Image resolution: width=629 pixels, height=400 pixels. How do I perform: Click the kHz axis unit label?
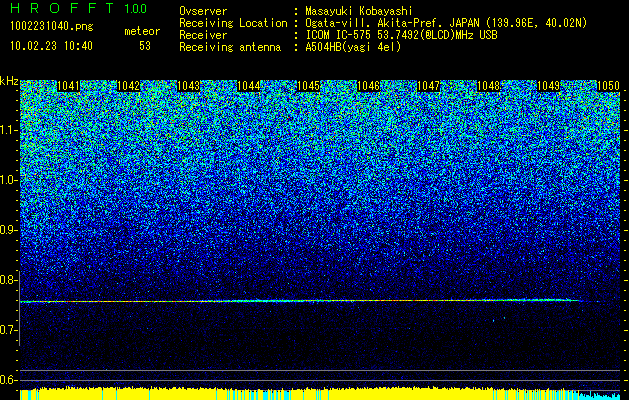pyautogui.click(x=9, y=81)
